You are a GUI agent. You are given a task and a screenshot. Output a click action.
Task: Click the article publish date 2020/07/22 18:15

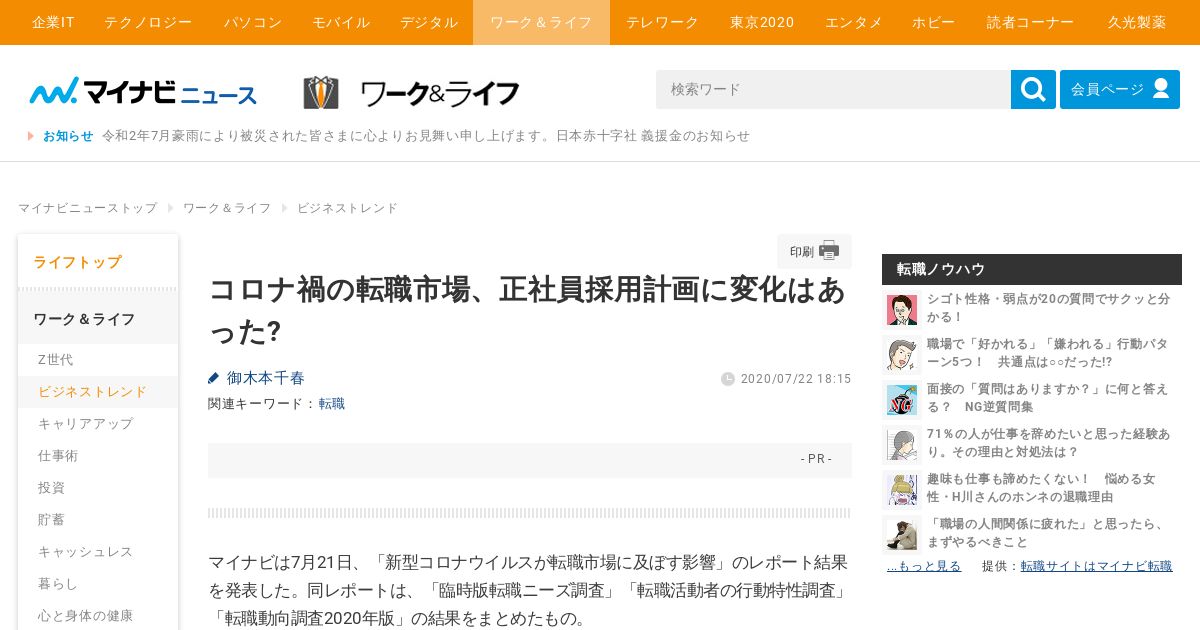(796, 379)
